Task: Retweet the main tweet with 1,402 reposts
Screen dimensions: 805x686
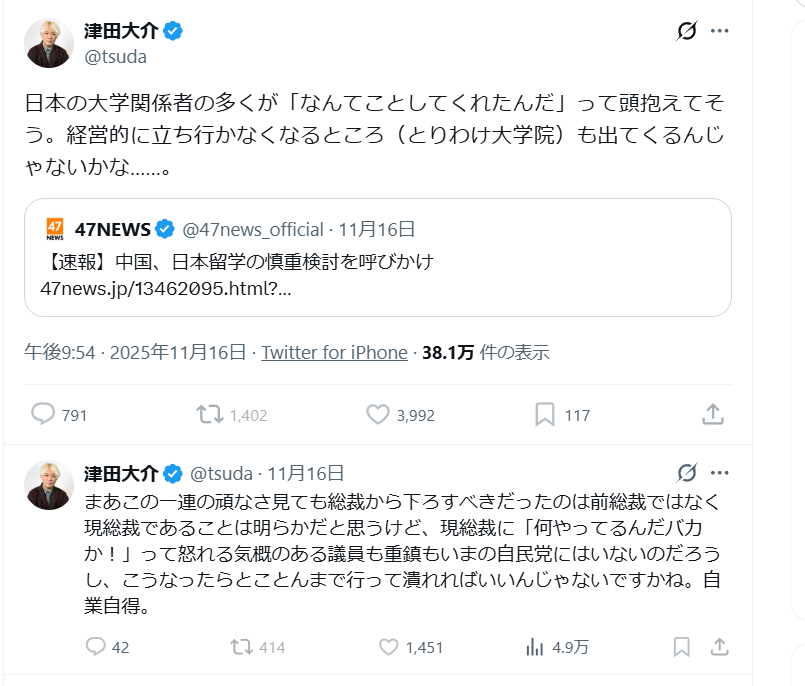Action: pyautogui.click(x=209, y=414)
